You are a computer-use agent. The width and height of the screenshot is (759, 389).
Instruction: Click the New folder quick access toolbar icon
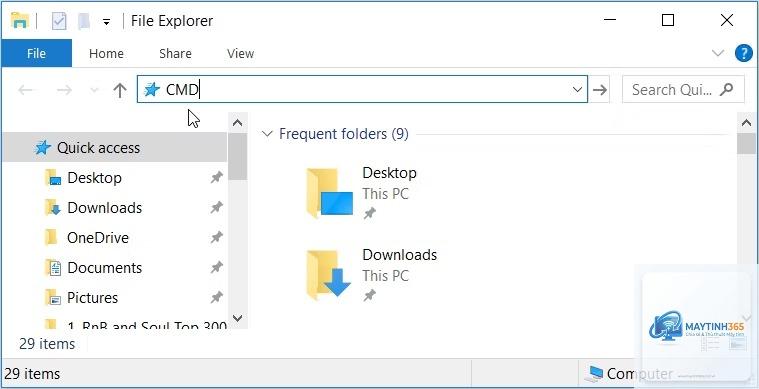[84, 21]
